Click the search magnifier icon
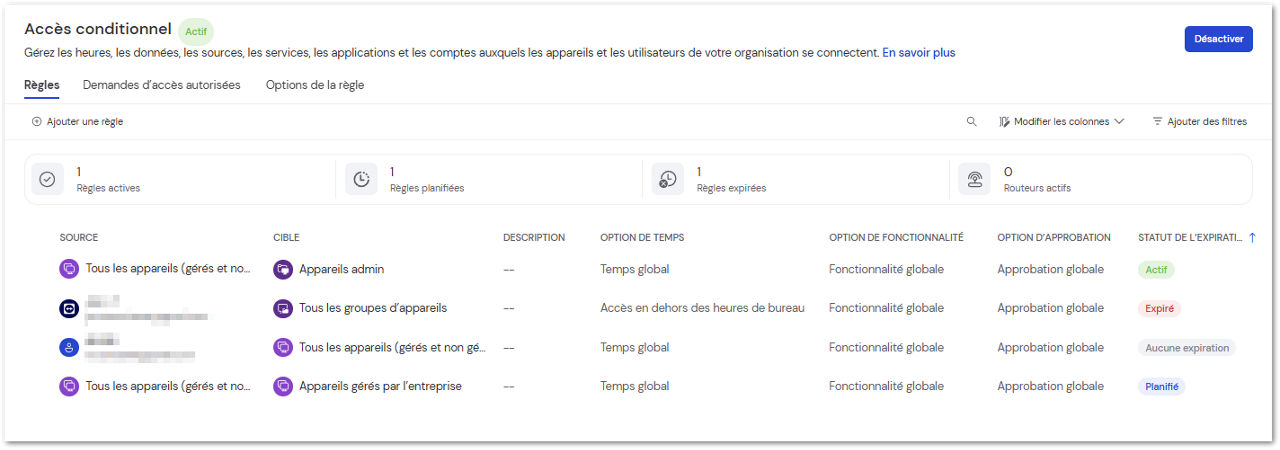The width and height of the screenshot is (1280, 450). 971,122
